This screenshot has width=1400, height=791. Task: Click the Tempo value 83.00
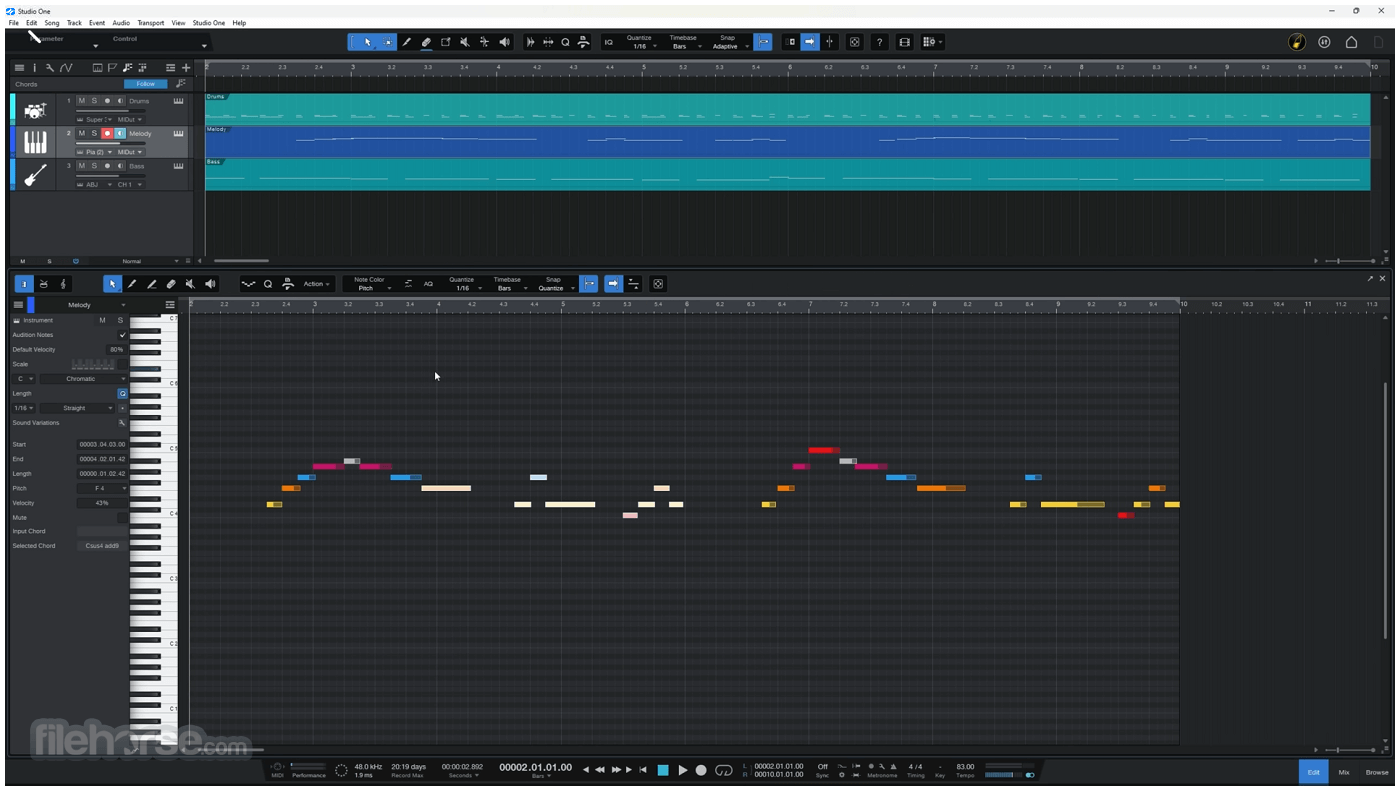(965, 767)
